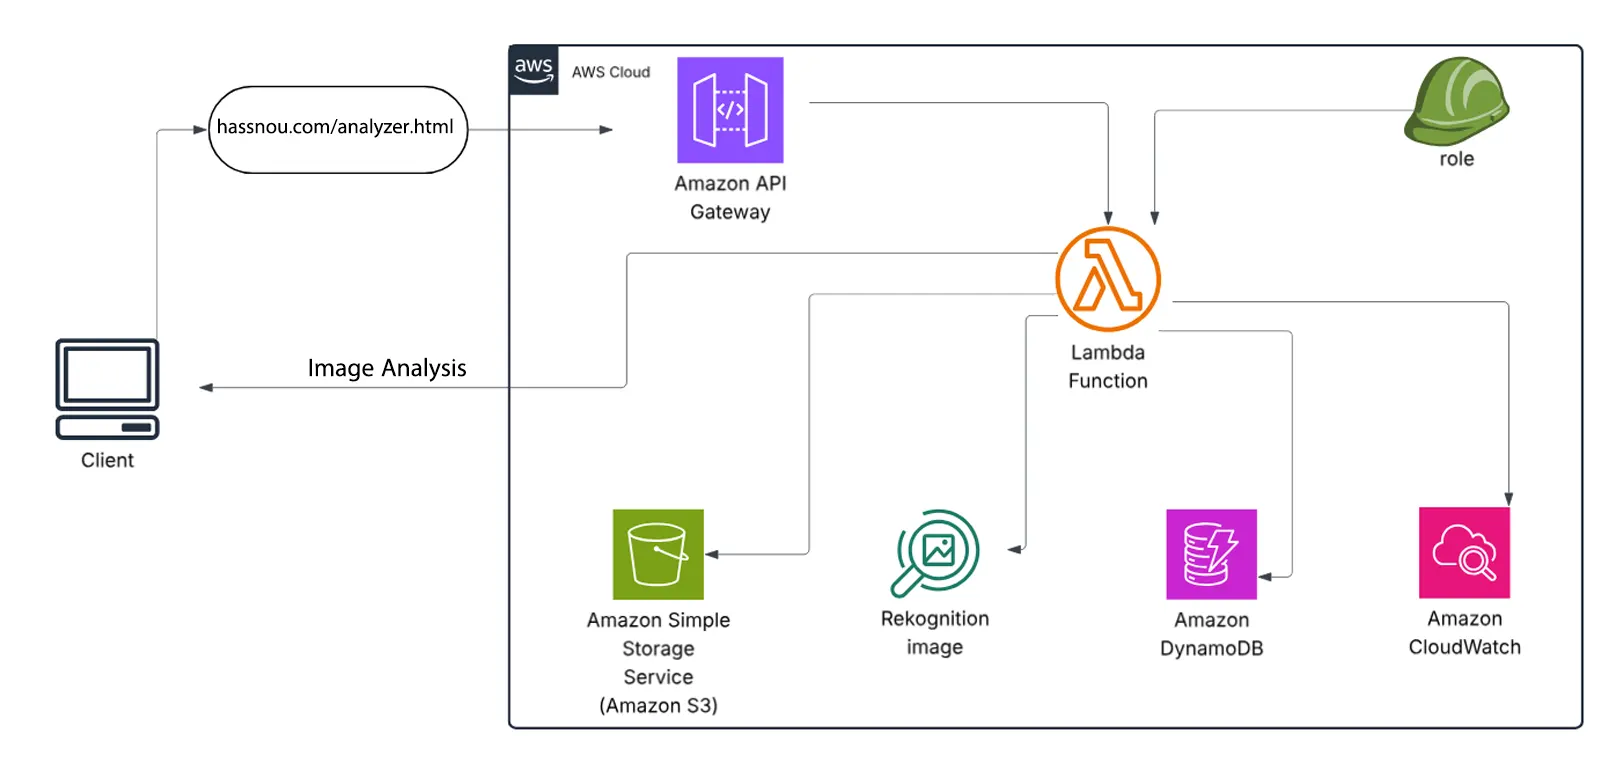Click the 'Amazon Simple Storage Service (Amazon S3)' label
1620x769 pixels.
pos(658,662)
